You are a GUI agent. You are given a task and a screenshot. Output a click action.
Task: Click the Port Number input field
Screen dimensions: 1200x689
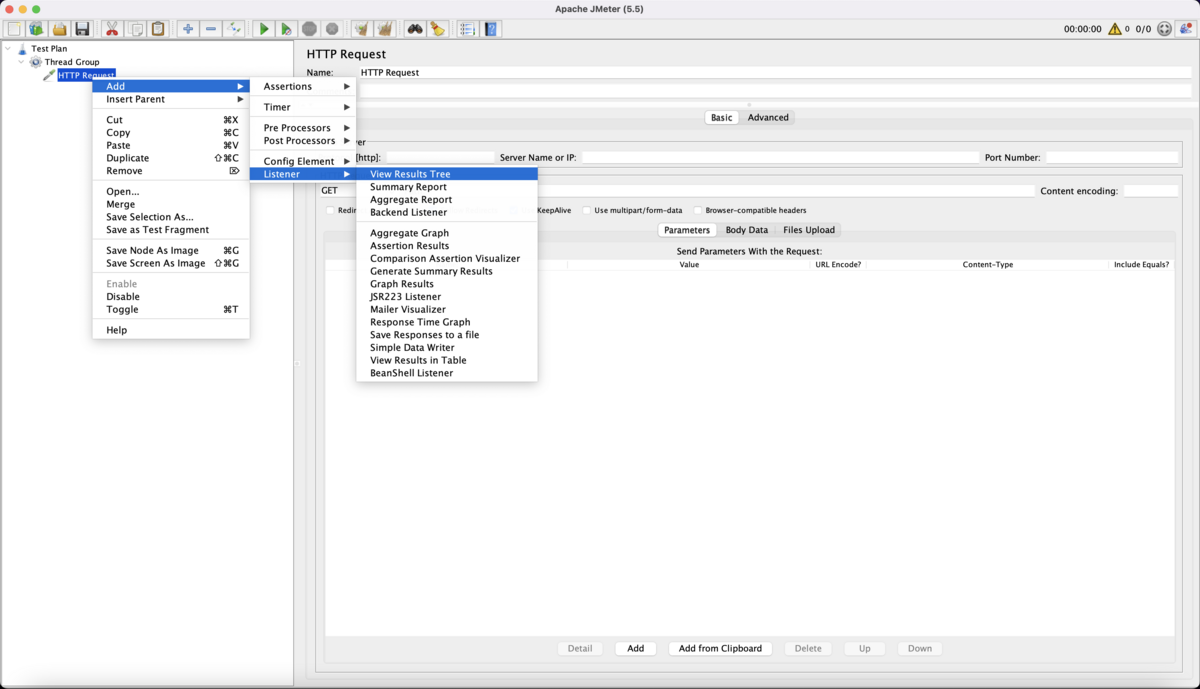(1112, 158)
